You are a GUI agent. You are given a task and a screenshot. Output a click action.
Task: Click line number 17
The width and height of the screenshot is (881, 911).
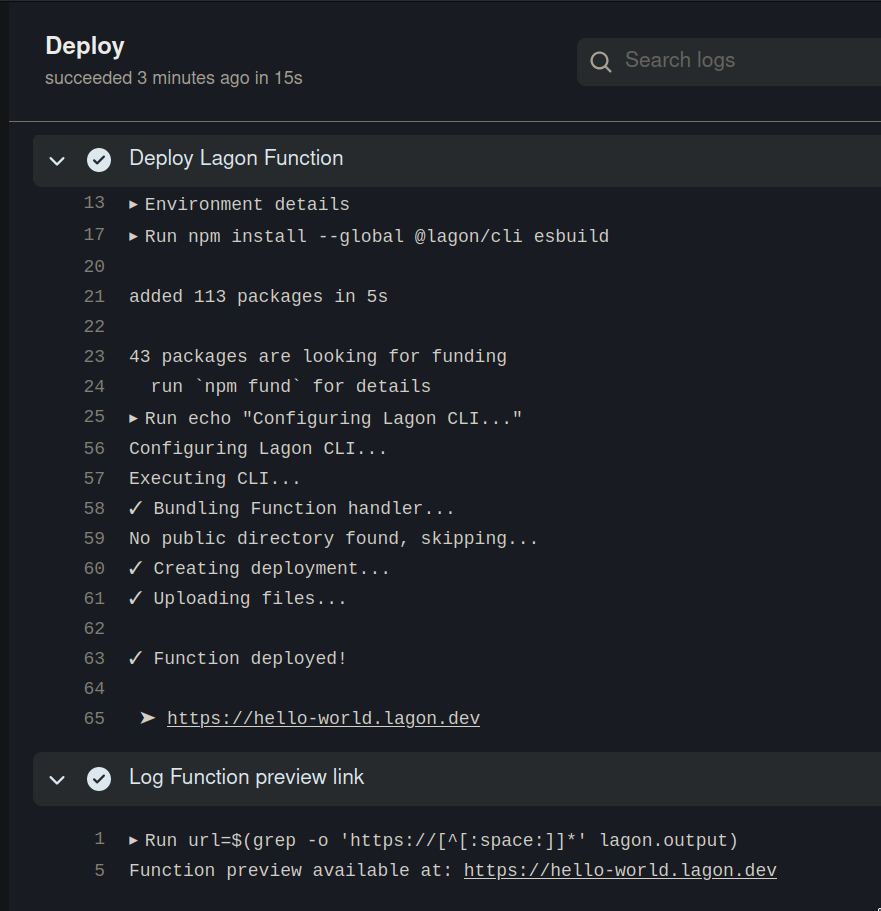point(94,235)
